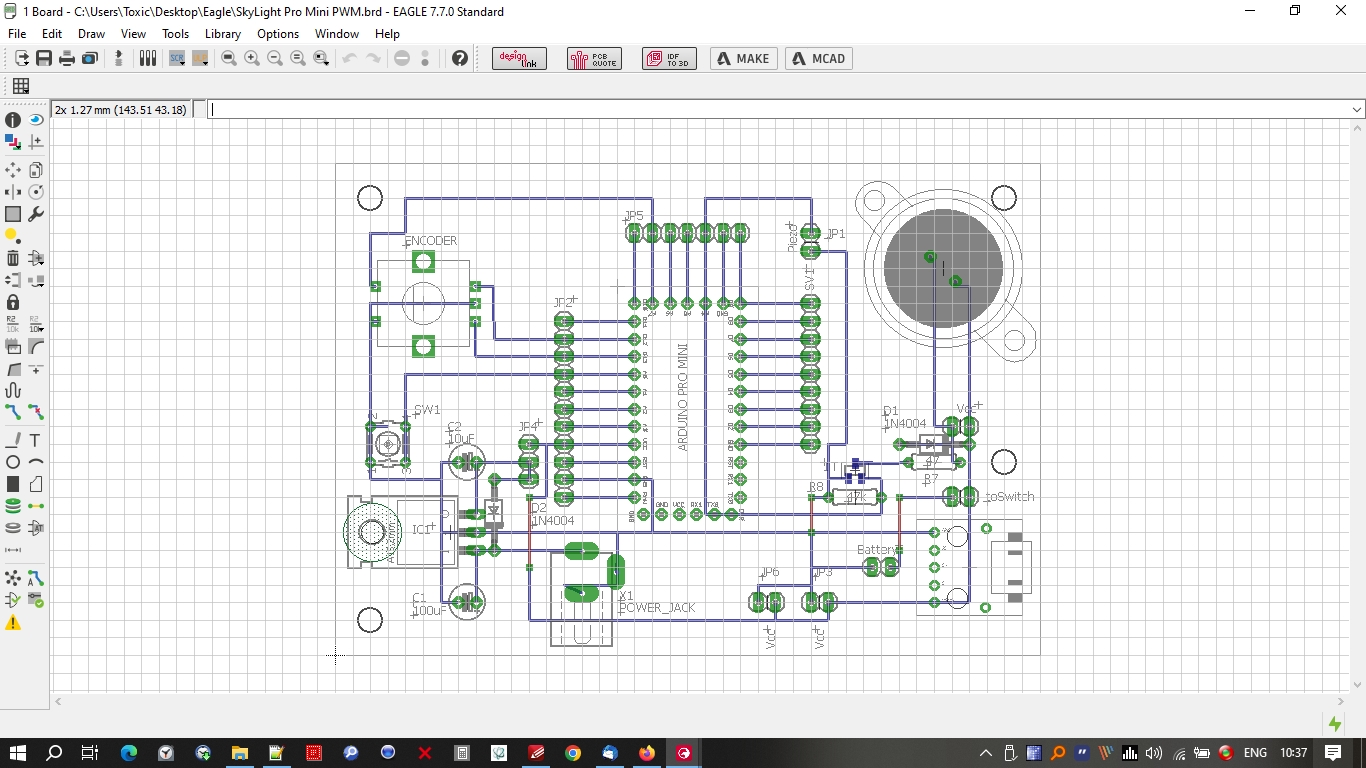Click the Save icon in toolbar
Image resolution: width=1366 pixels, height=768 pixels.
(44, 59)
